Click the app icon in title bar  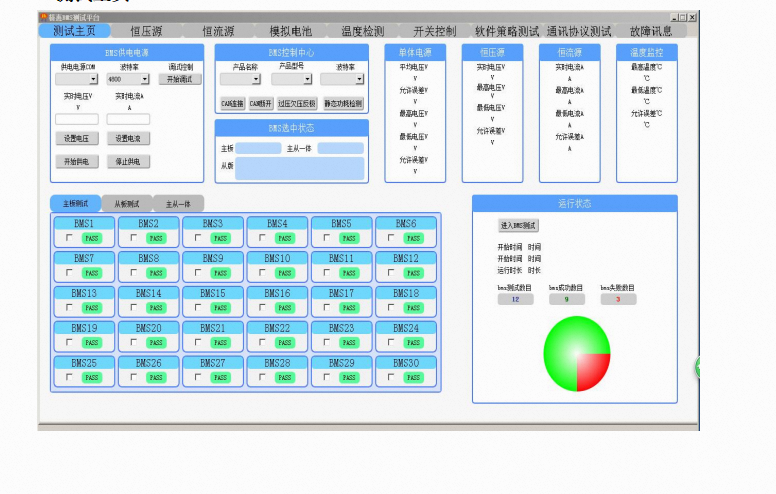tap(44, 18)
